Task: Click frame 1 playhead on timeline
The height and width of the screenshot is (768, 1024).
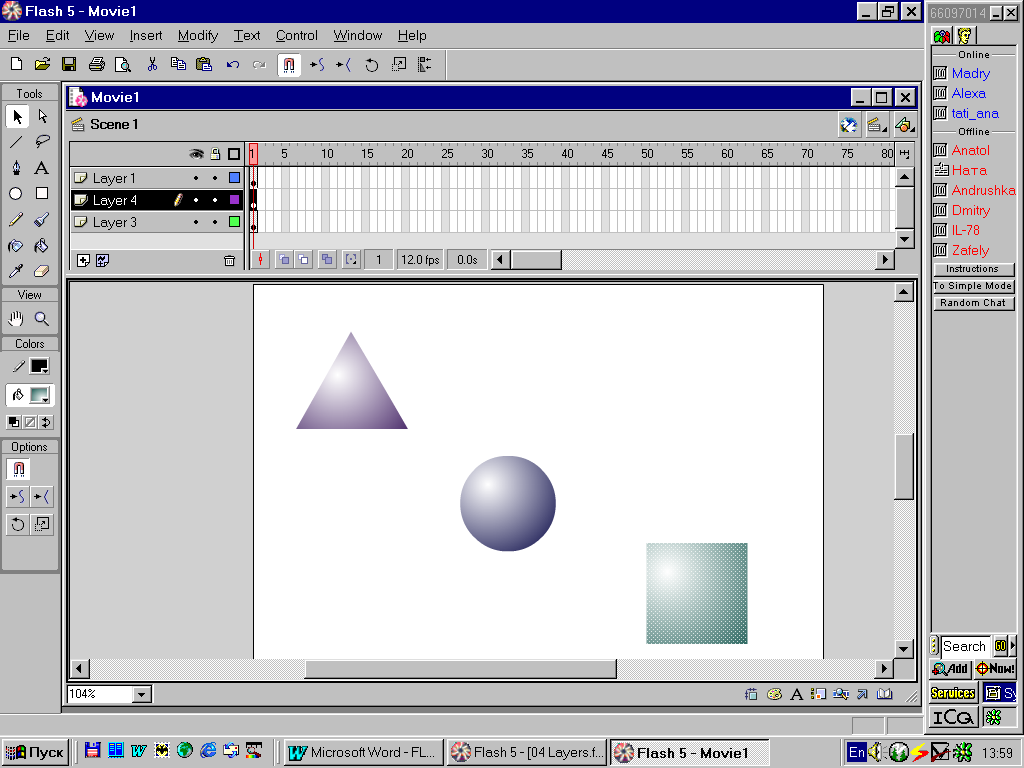Action: coord(253,154)
